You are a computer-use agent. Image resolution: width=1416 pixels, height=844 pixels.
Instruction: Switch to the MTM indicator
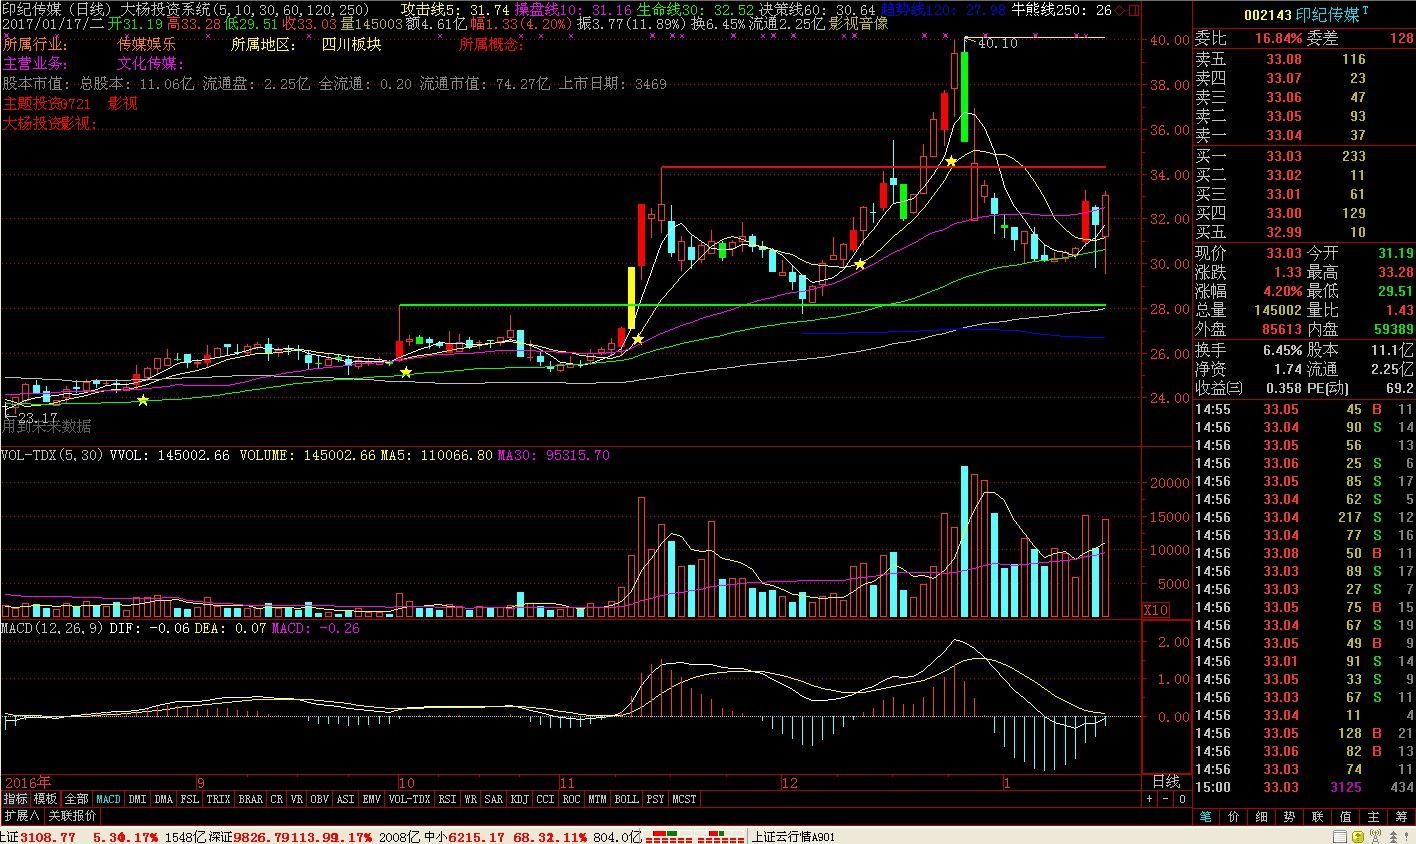coord(597,799)
